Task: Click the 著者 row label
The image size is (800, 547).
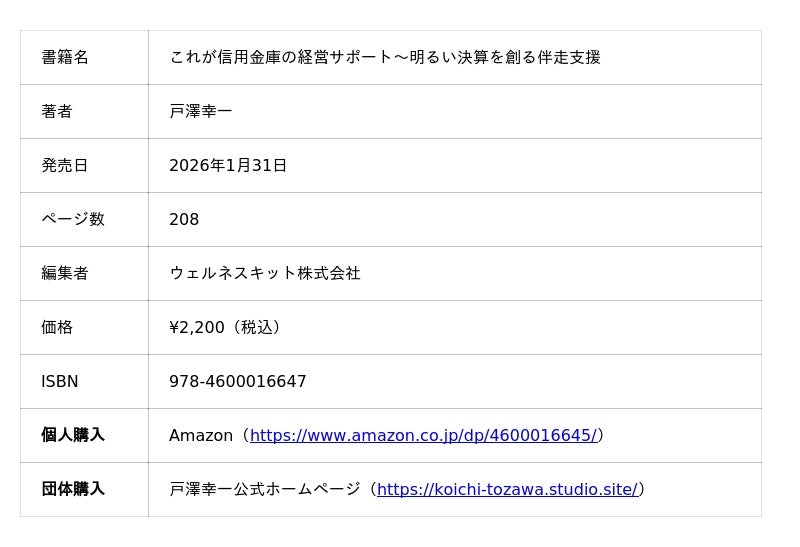Action: 57,111
